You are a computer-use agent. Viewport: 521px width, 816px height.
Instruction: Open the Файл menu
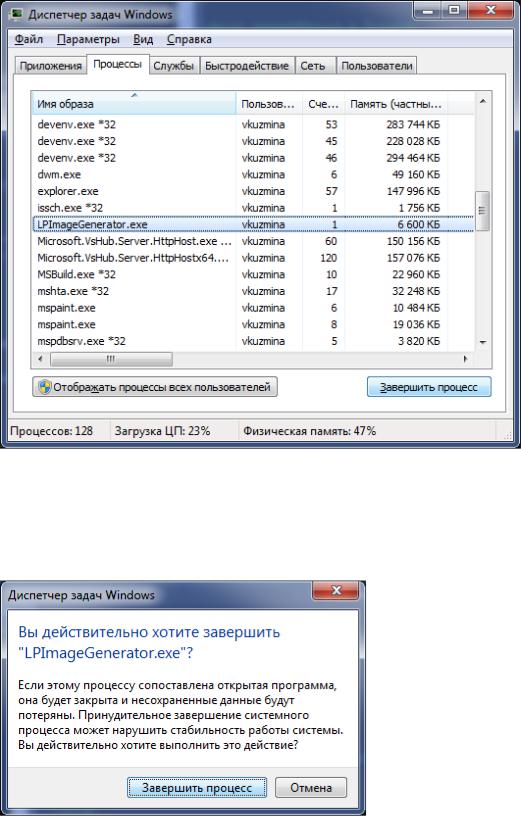click(x=29, y=40)
